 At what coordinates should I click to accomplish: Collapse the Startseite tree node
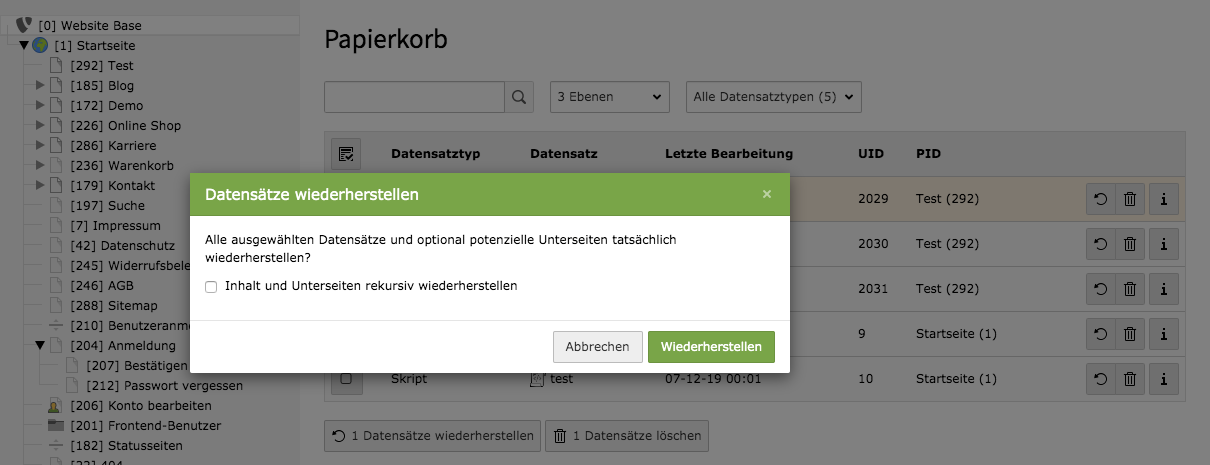click(x=24, y=45)
